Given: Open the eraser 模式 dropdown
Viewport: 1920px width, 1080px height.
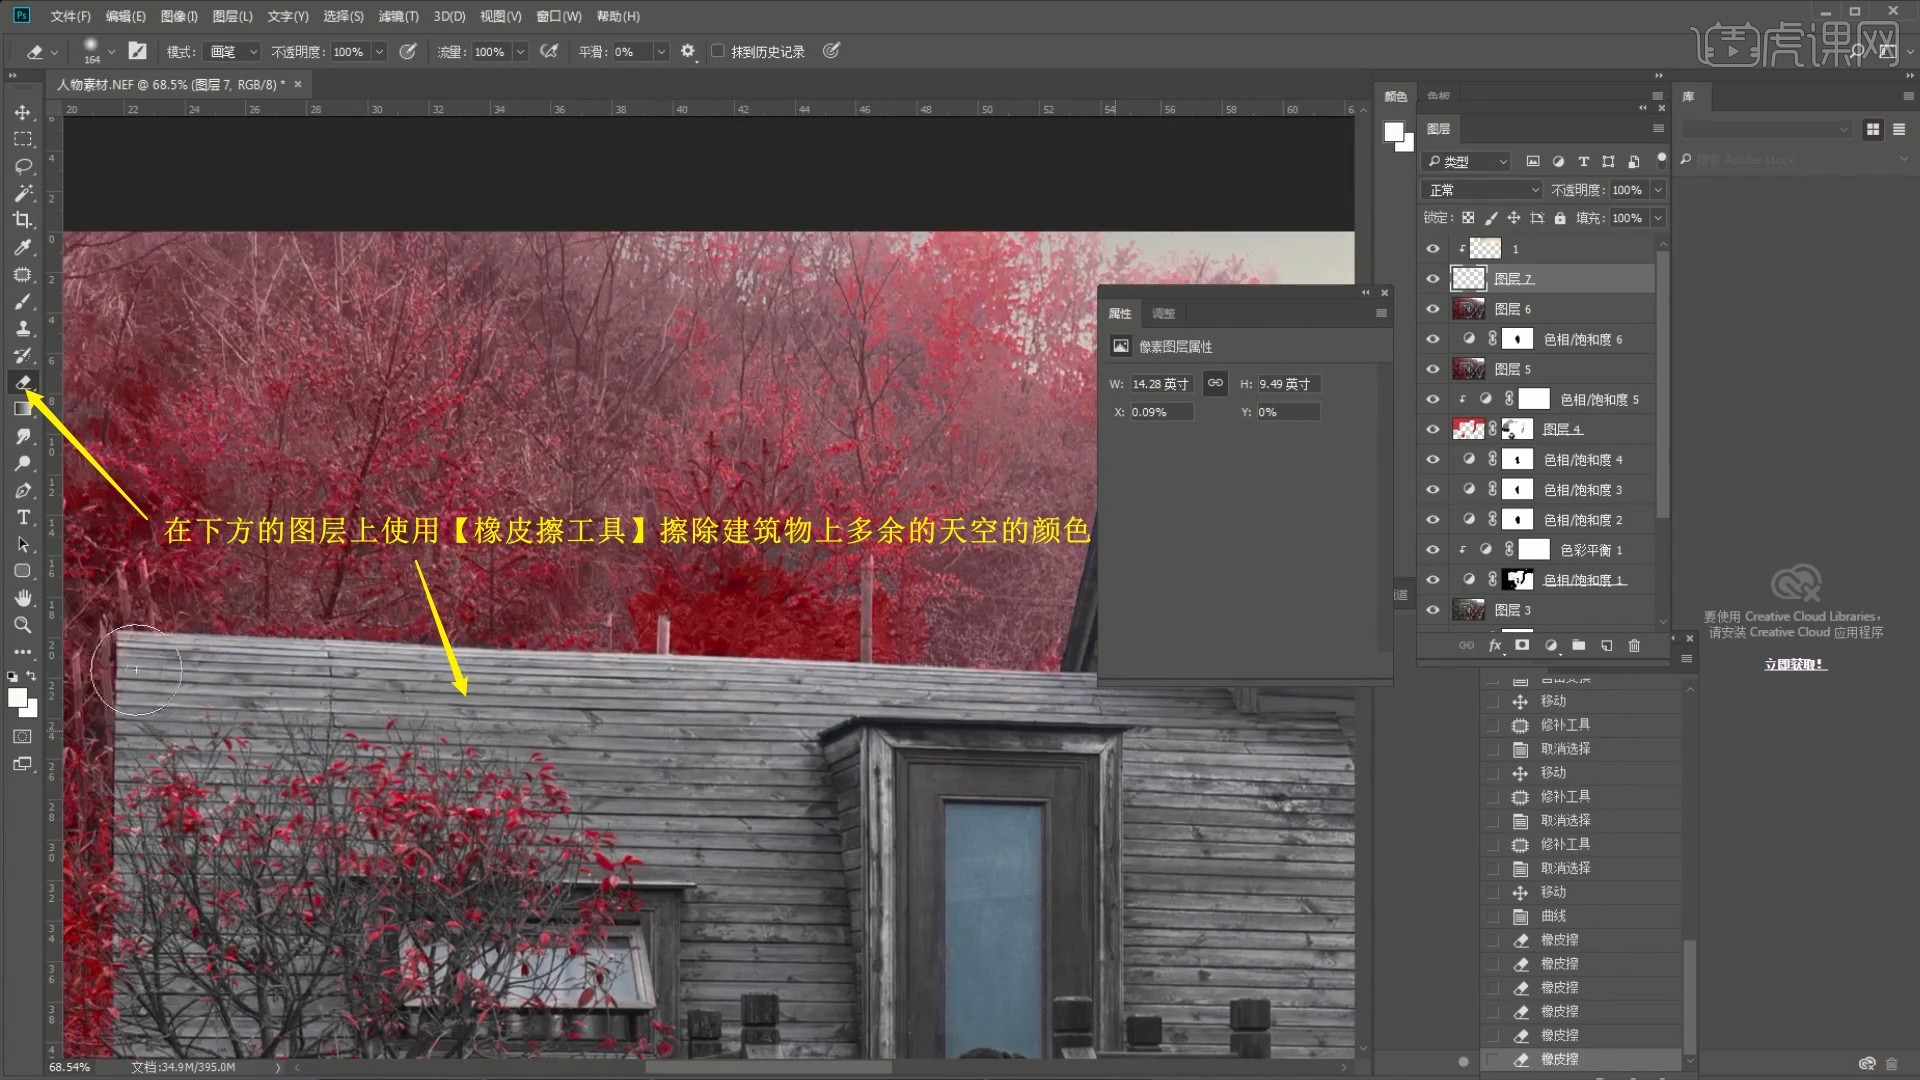Looking at the screenshot, I should pos(232,51).
